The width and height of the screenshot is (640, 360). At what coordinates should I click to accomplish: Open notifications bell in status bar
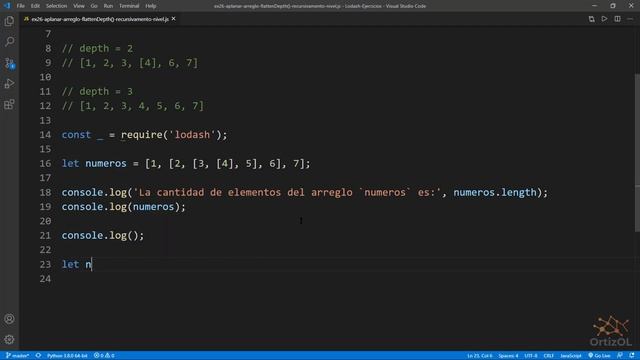[x=632, y=356]
